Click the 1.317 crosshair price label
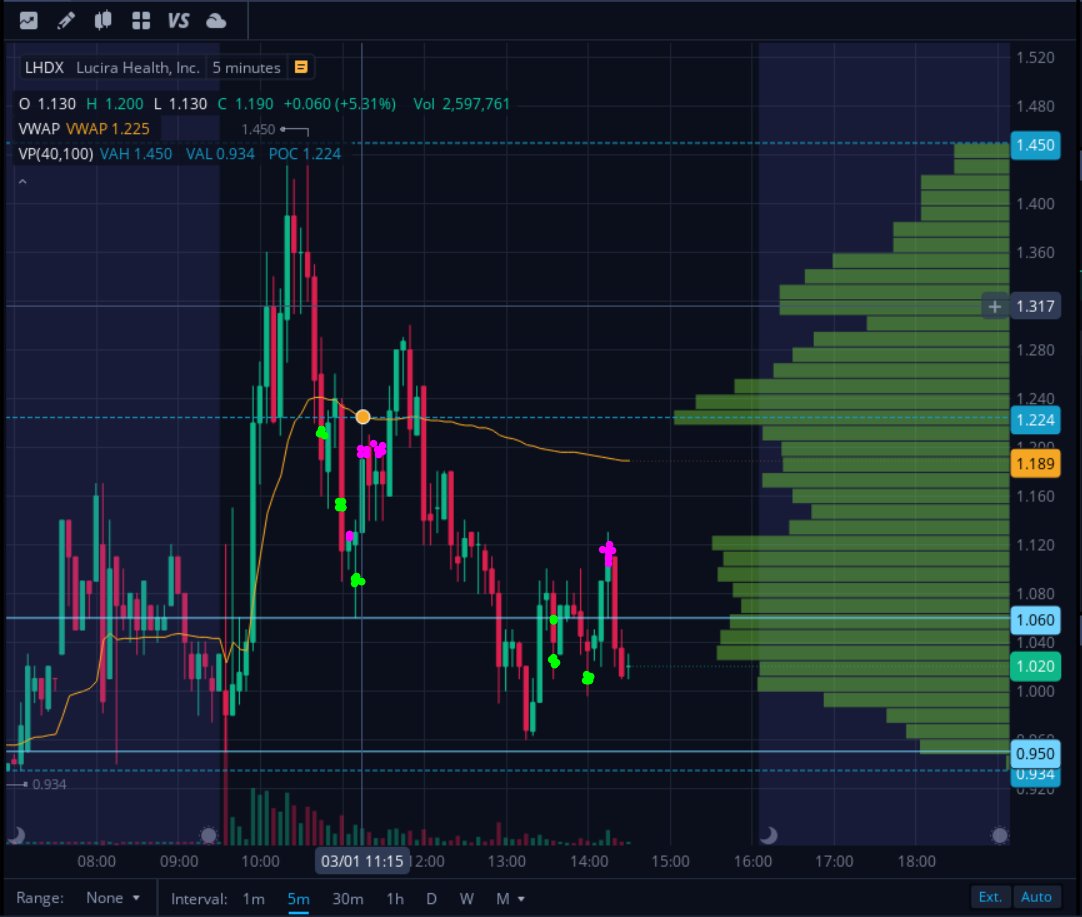The height and width of the screenshot is (917, 1082). coord(1035,306)
